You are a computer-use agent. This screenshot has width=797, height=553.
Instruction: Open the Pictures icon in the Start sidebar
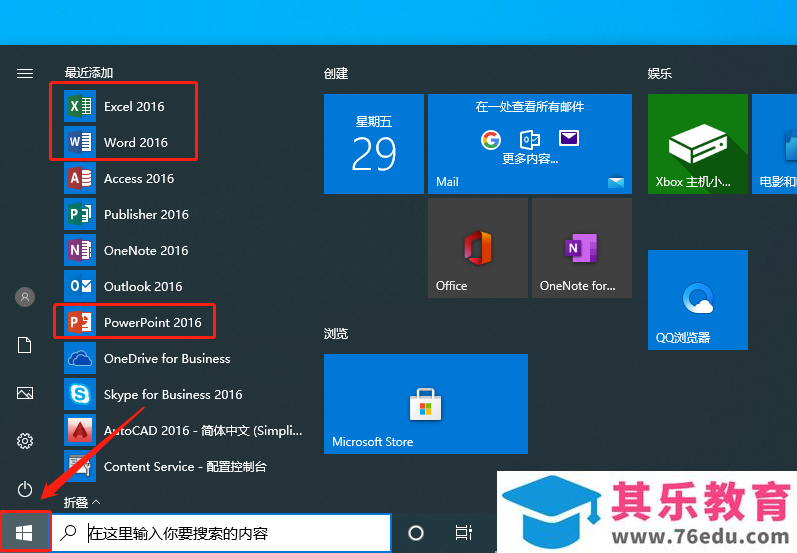point(25,393)
